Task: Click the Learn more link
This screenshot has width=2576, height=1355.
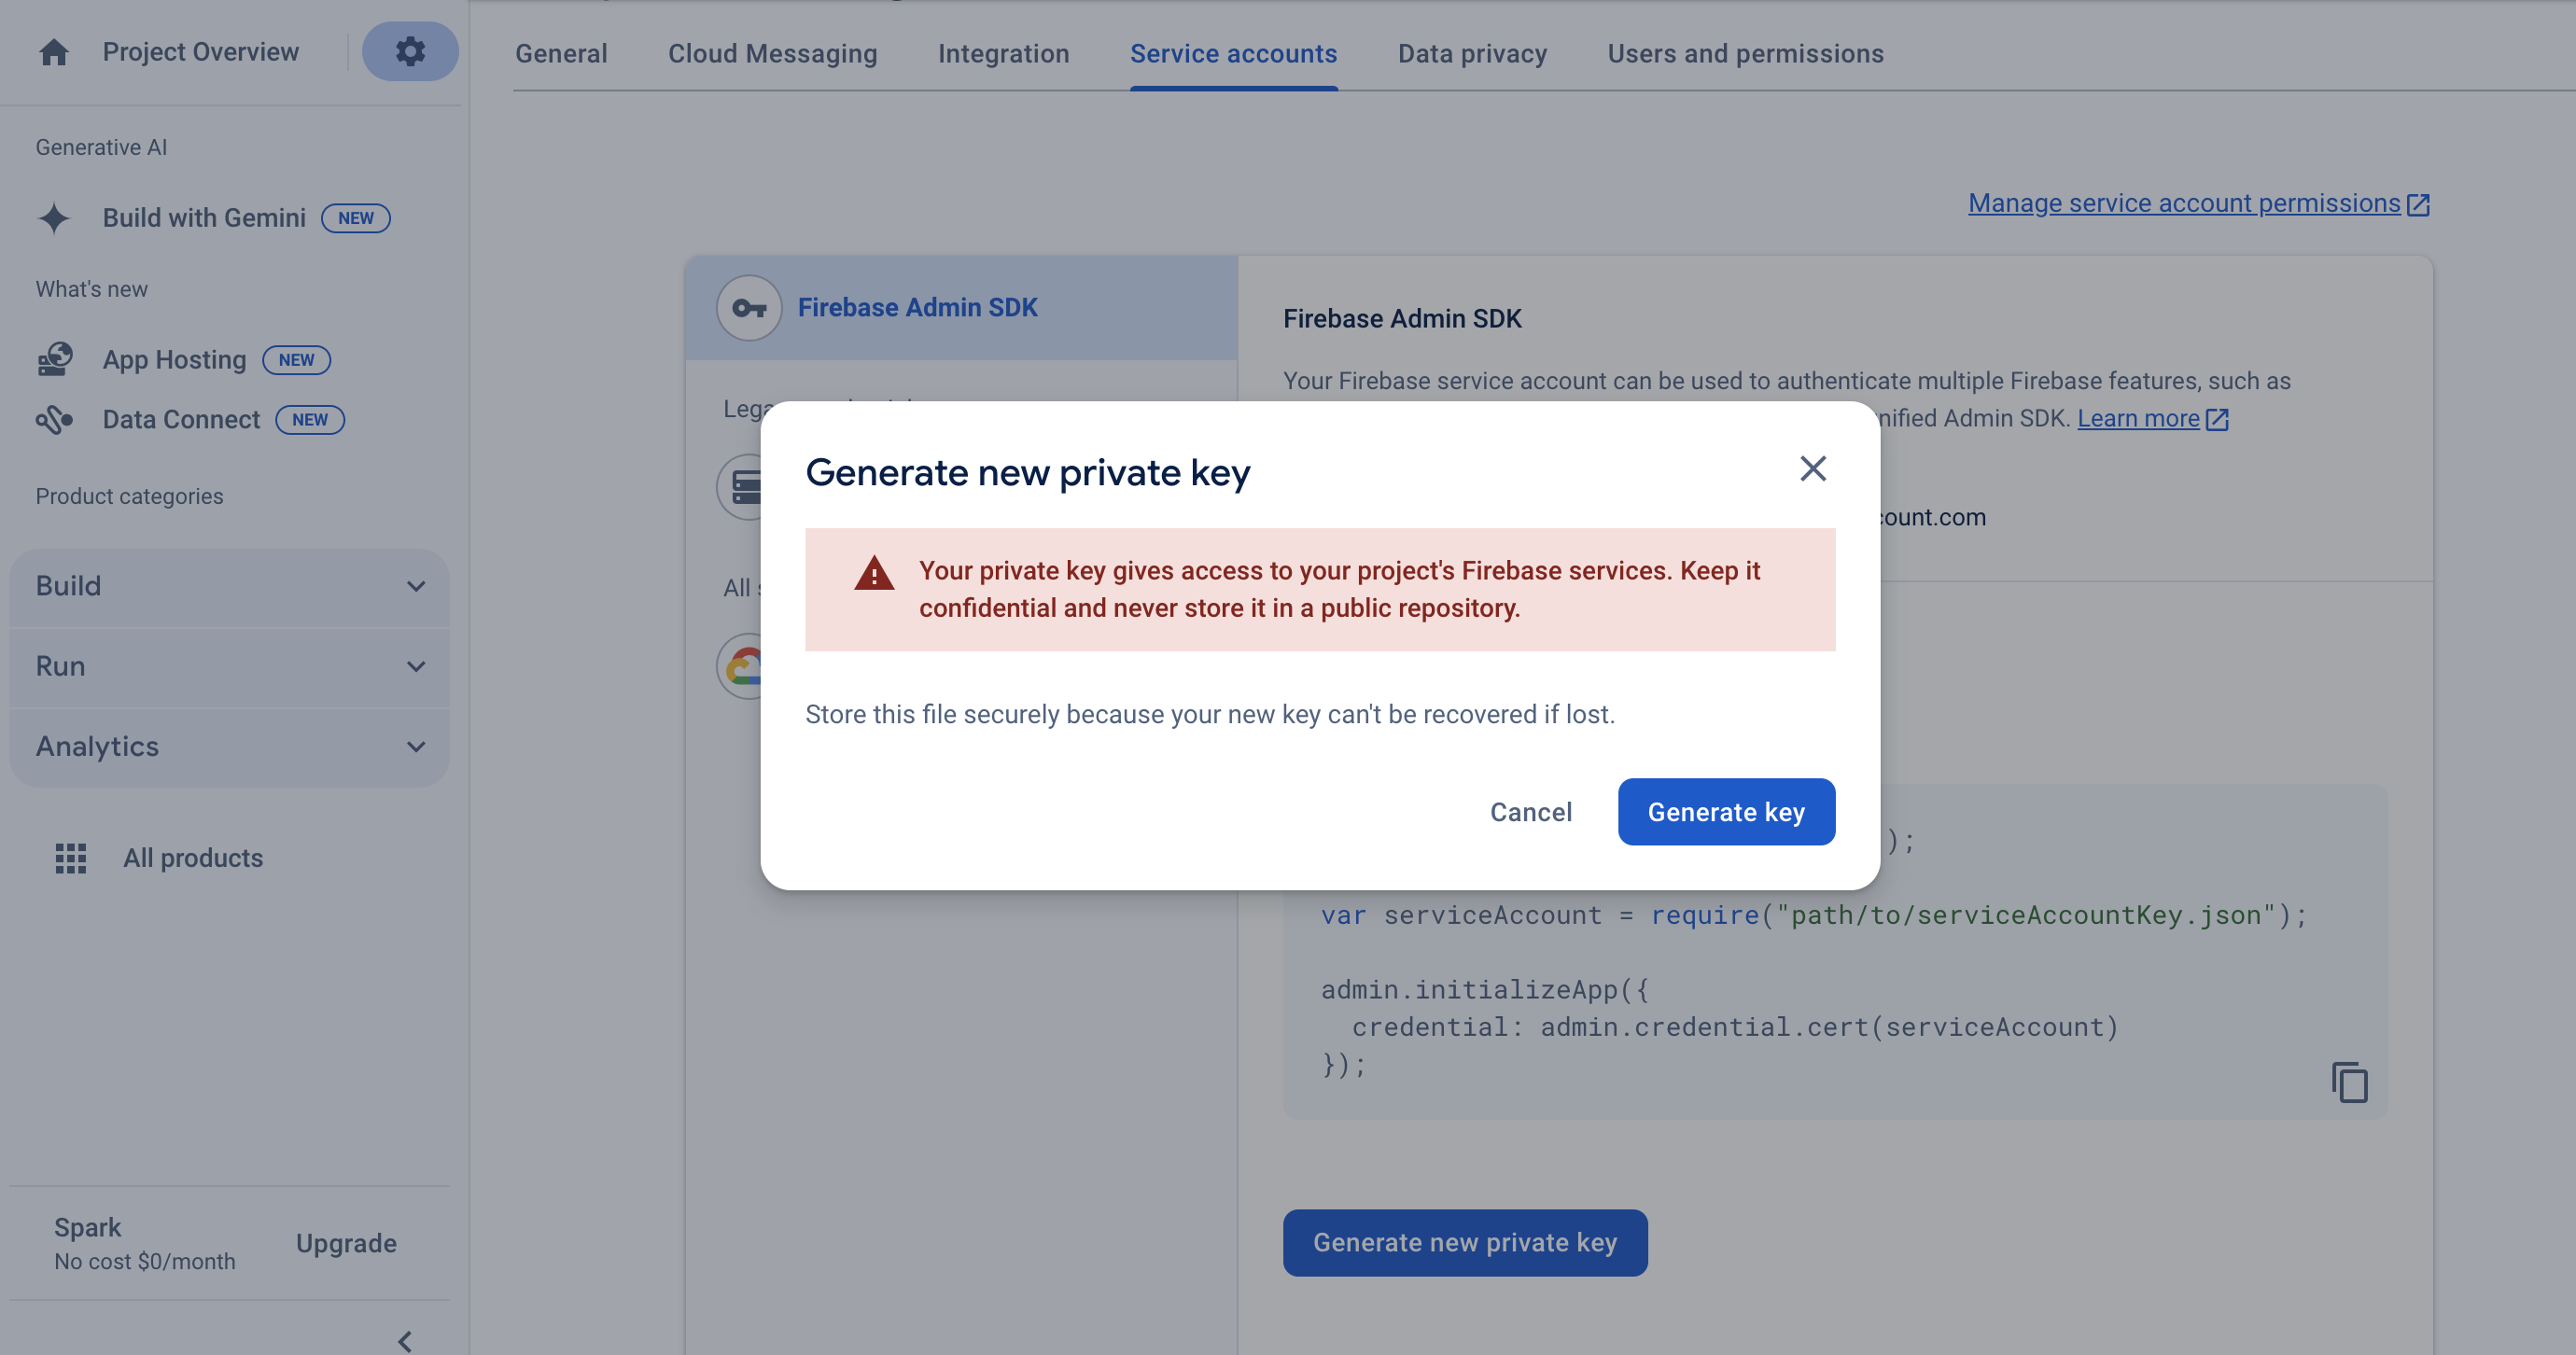Action: (2138, 418)
